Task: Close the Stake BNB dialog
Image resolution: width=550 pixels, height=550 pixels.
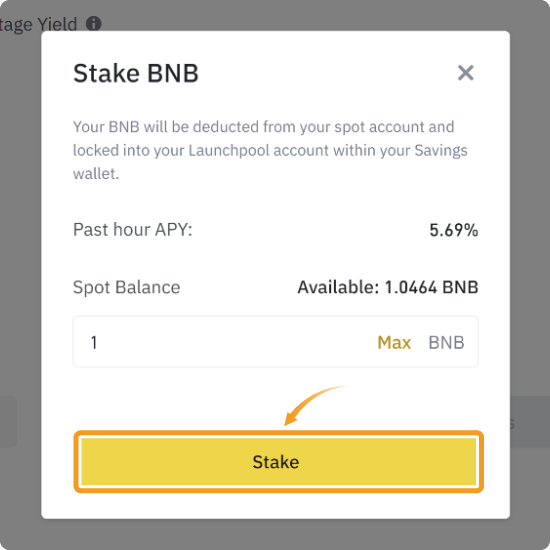Action: tap(465, 73)
